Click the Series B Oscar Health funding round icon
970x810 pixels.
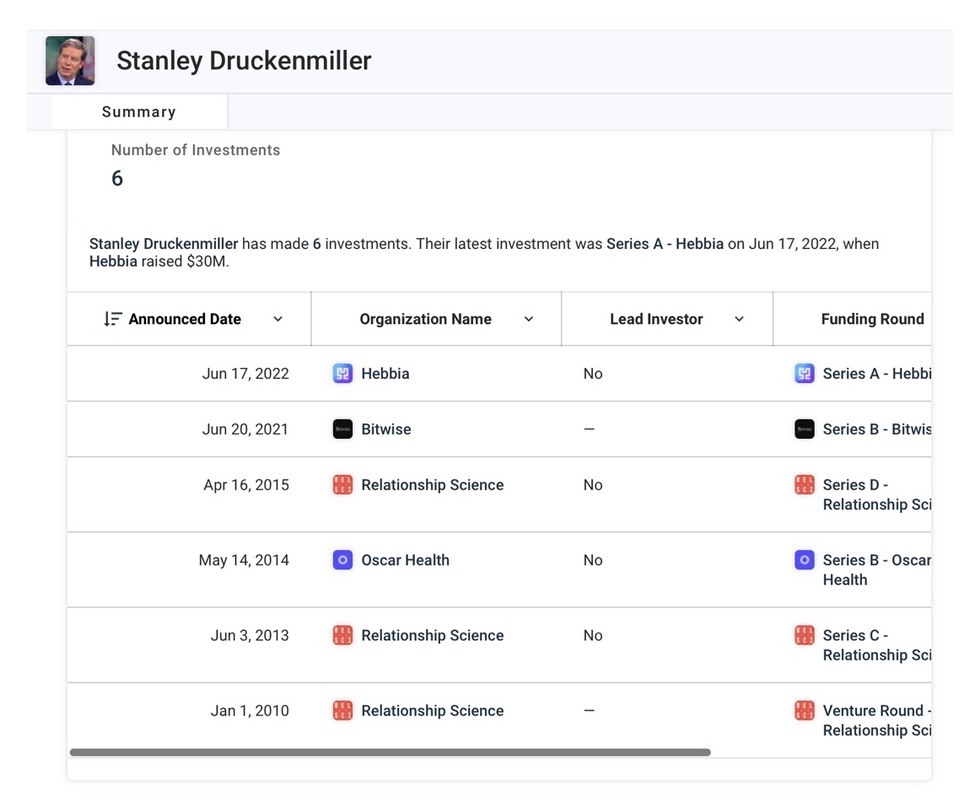point(804,560)
